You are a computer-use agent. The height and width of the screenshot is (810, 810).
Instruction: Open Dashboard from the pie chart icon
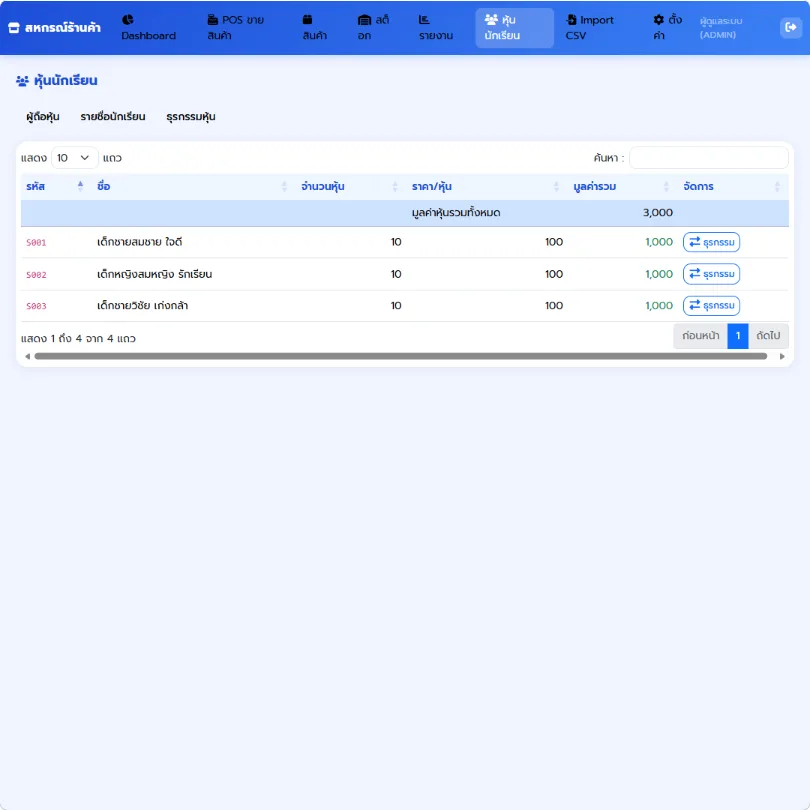pyautogui.click(x=148, y=27)
